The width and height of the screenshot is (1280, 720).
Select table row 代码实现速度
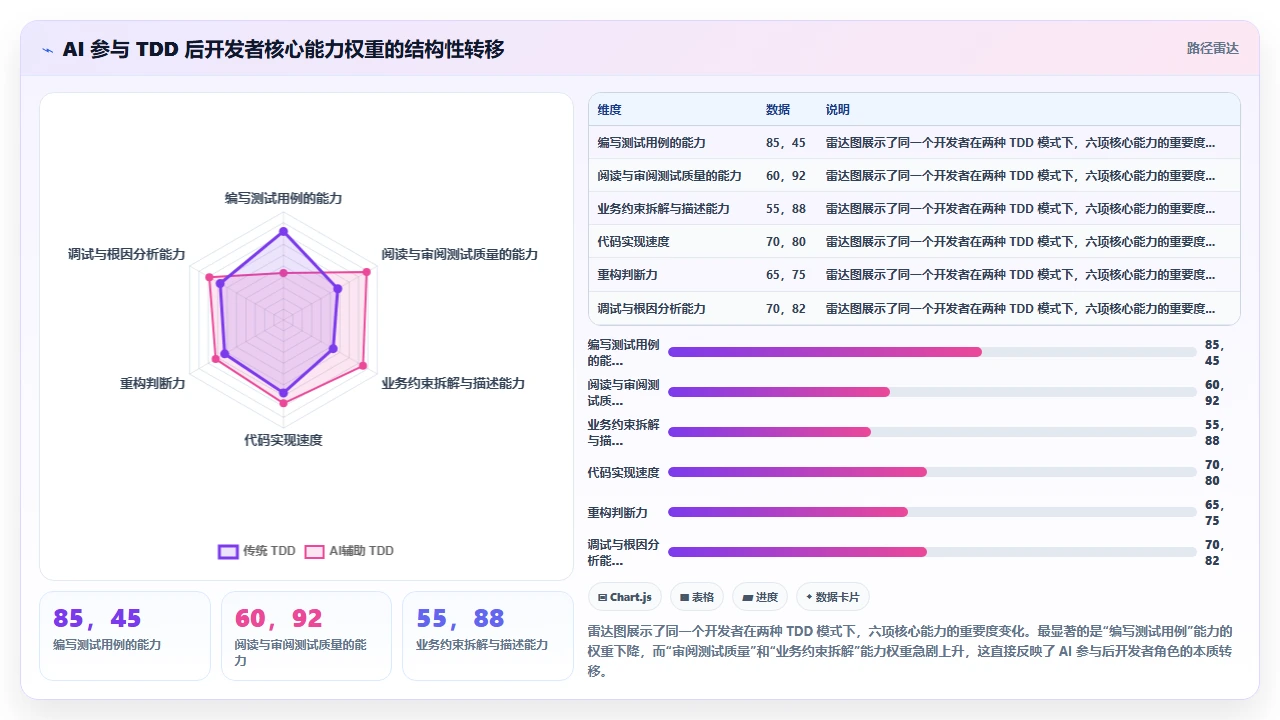pos(914,241)
